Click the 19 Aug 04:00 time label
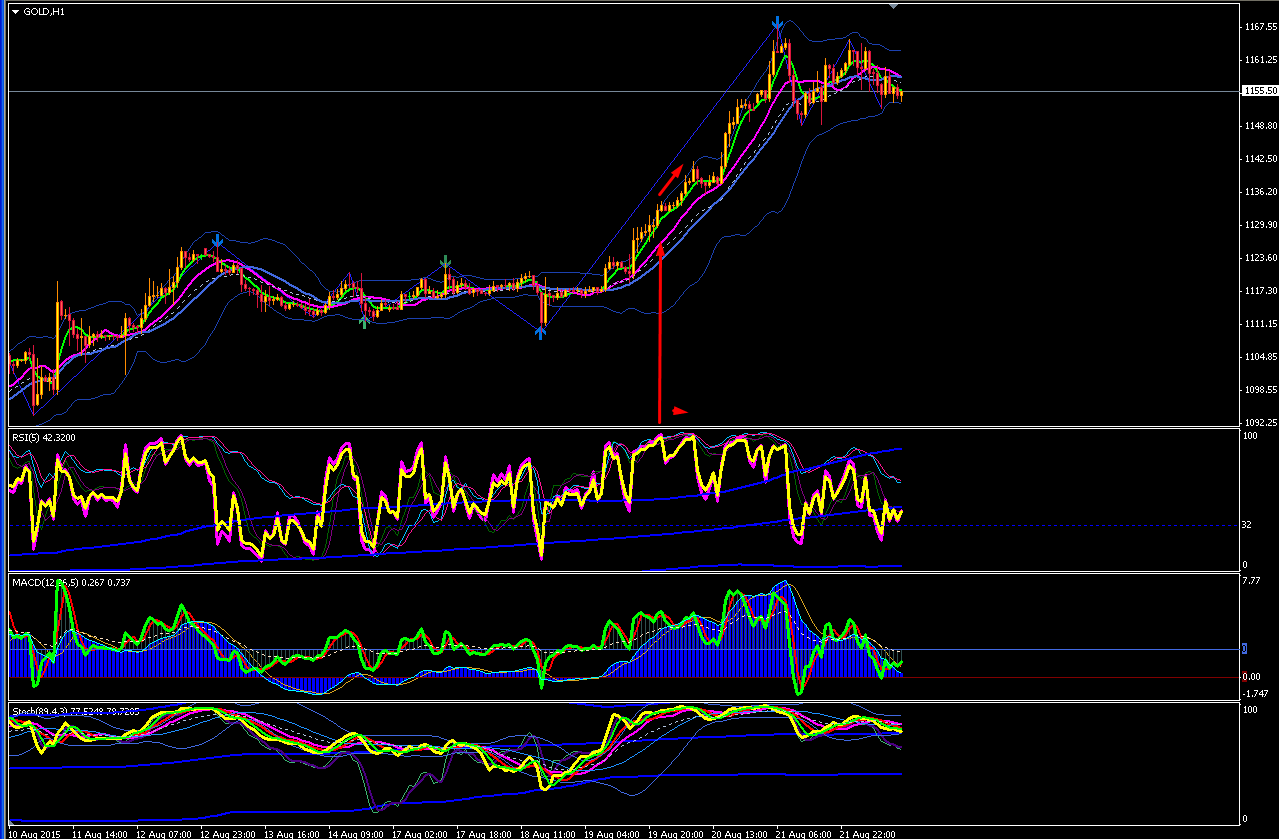Viewport: 1279px width, 839px height. (611, 833)
